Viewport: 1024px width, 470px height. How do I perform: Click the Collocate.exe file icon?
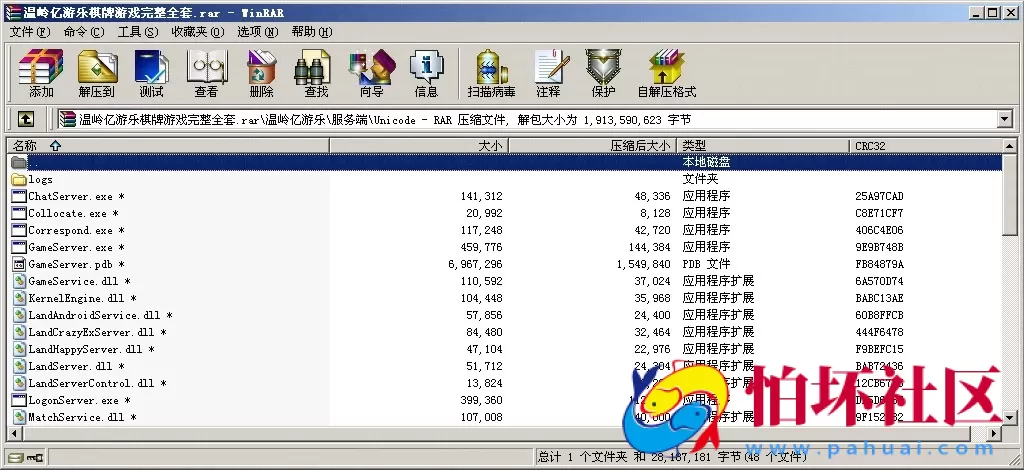[19, 213]
